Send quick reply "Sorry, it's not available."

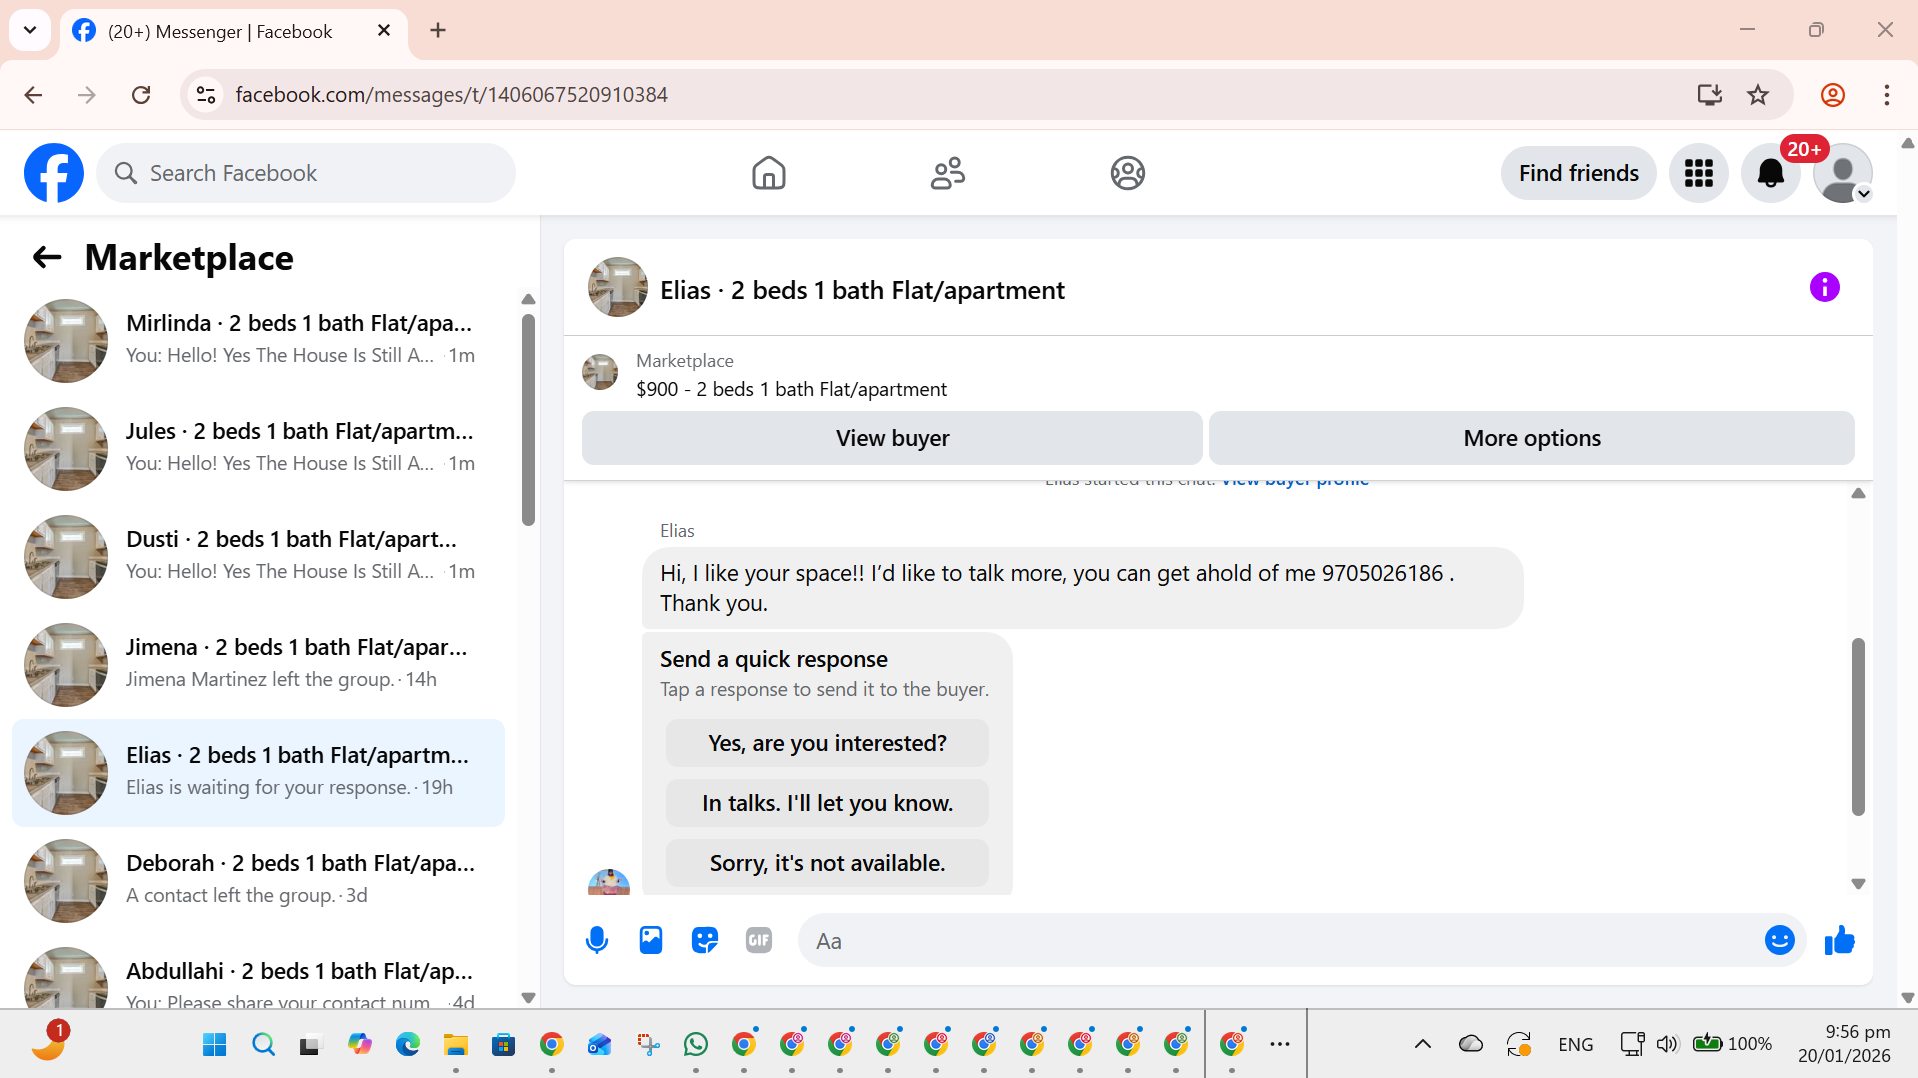827,863
